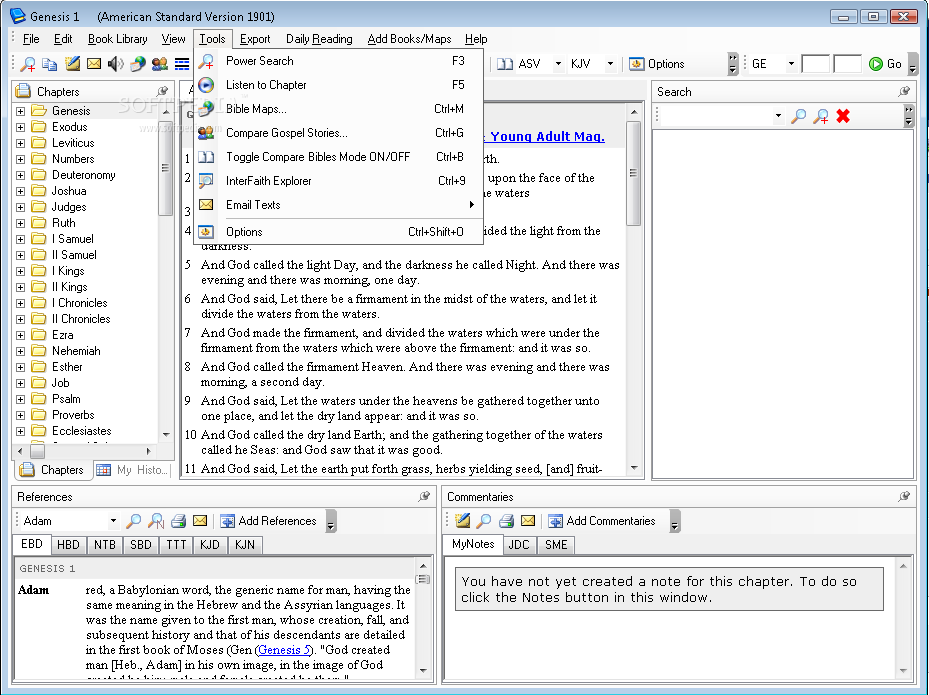This screenshot has height=695, width=929.
Task: Open Bible maps globe icon in toolbar
Action: coord(137,64)
